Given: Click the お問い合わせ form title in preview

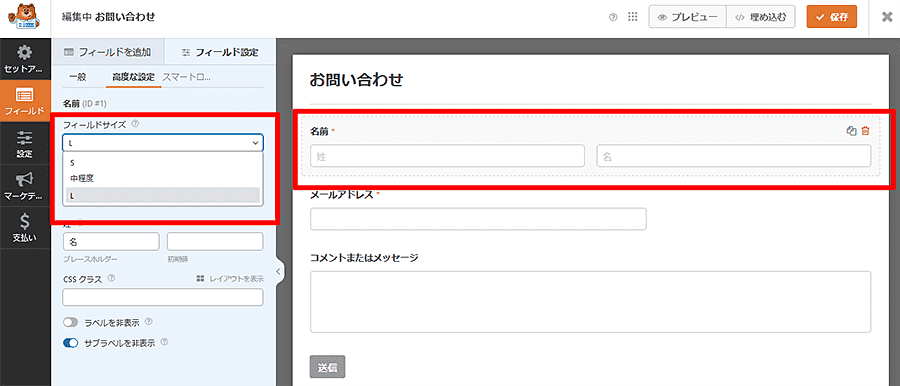Looking at the screenshot, I should [356, 80].
